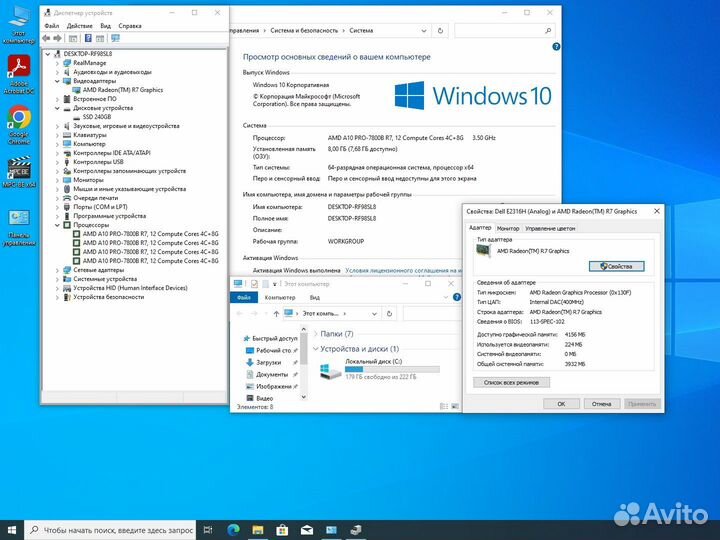Expand the USB controllers node
Viewport: 720px width, 540px height.
tap(57, 162)
